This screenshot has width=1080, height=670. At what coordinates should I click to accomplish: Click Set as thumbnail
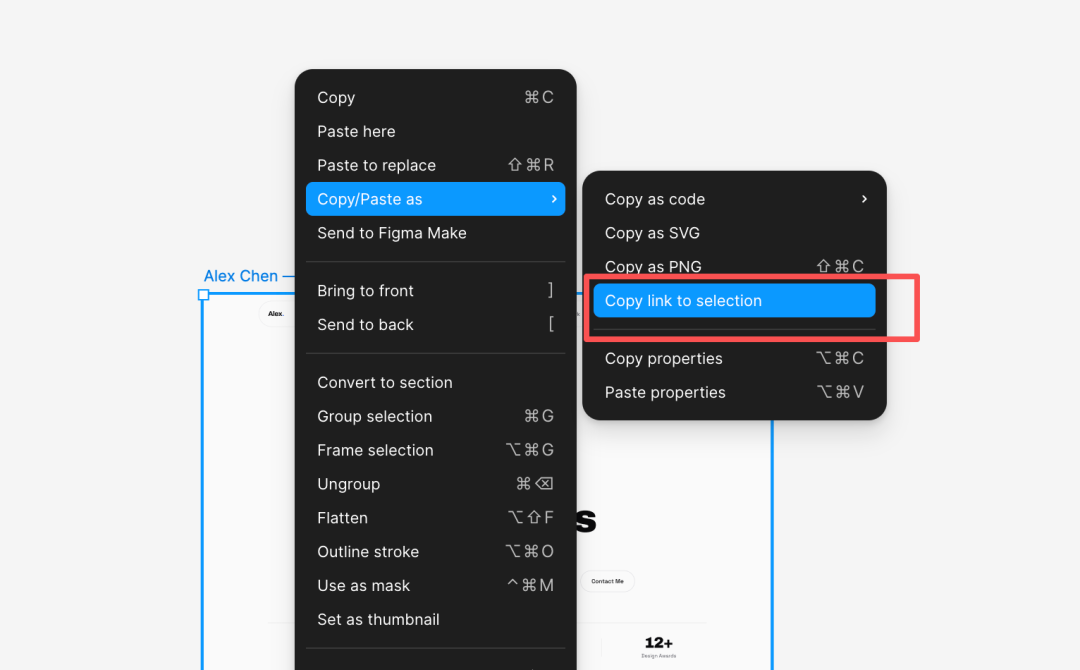click(x=435, y=619)
